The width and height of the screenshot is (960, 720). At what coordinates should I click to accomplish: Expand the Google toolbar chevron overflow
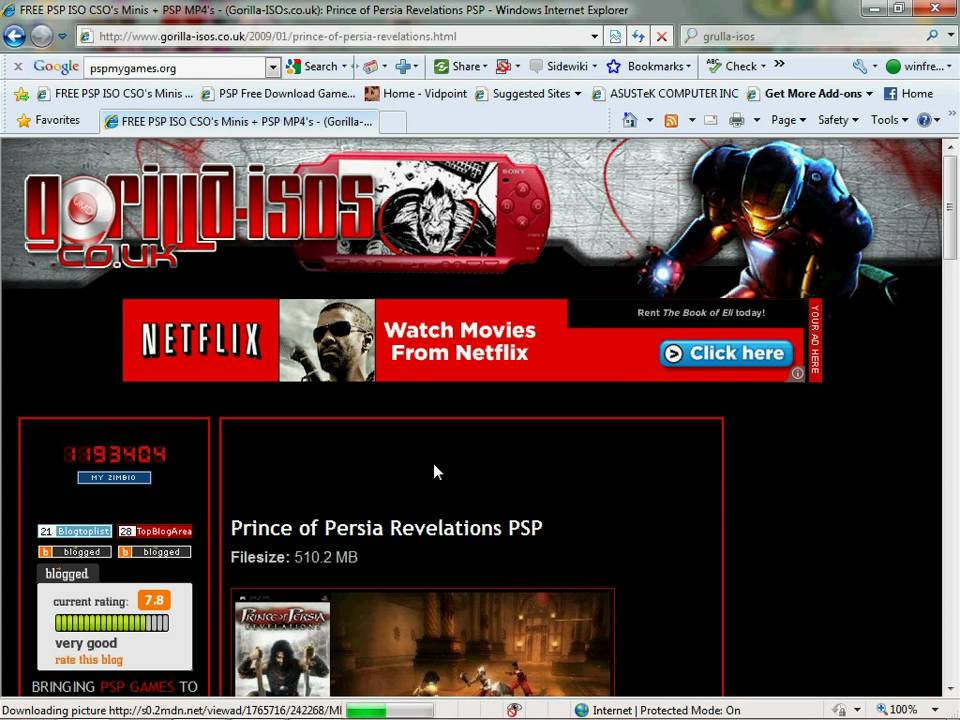[x=779, y=64]
